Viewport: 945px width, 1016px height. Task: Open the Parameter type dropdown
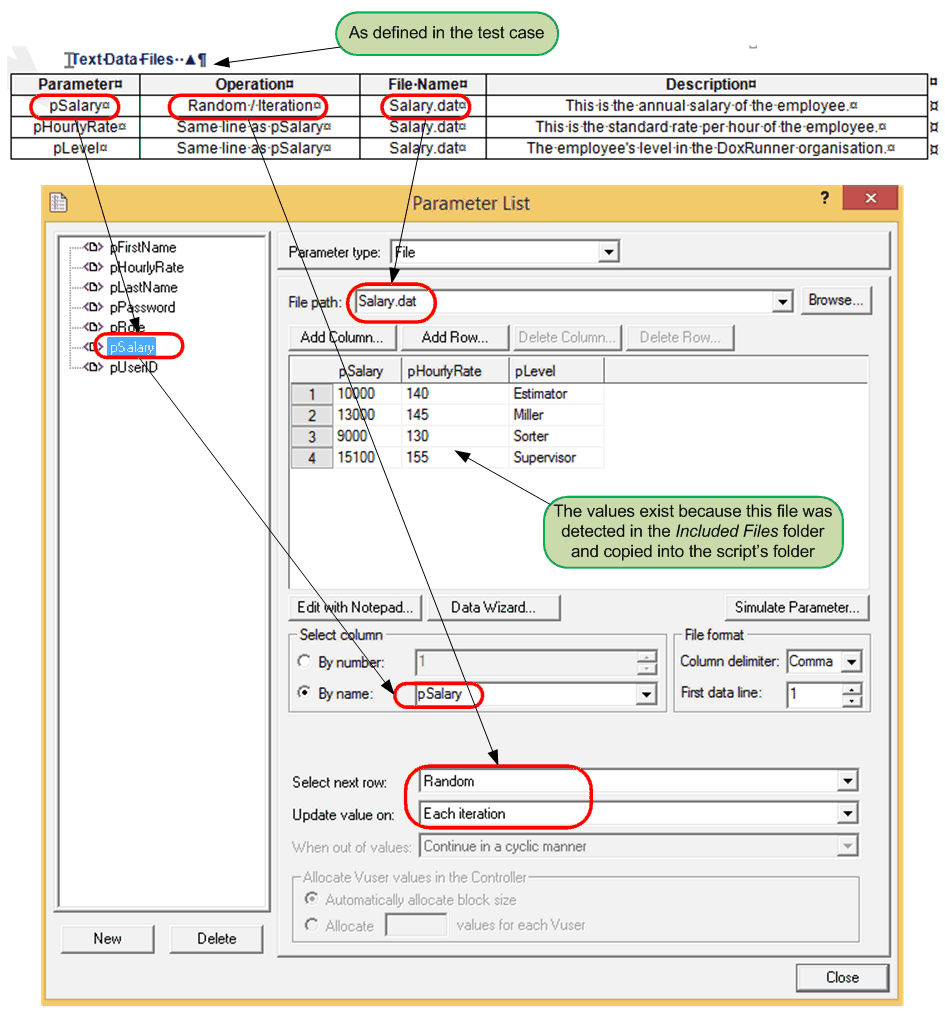pos(608,251)
